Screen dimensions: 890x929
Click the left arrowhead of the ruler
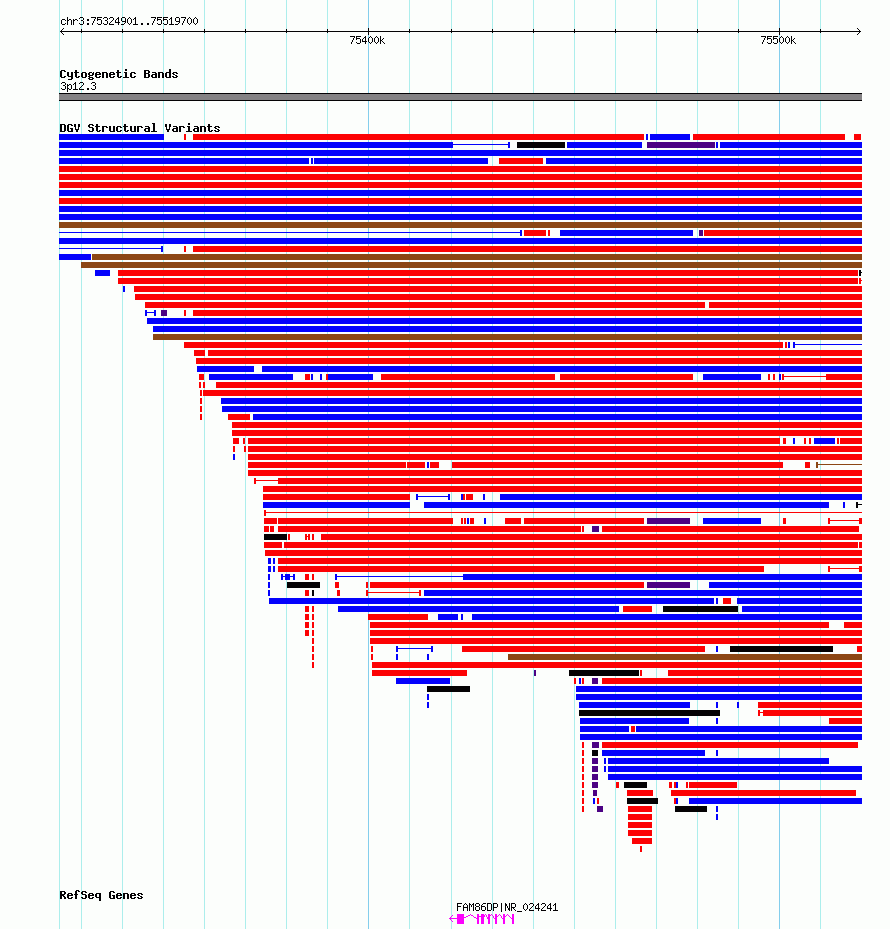(x=62, y=31)
